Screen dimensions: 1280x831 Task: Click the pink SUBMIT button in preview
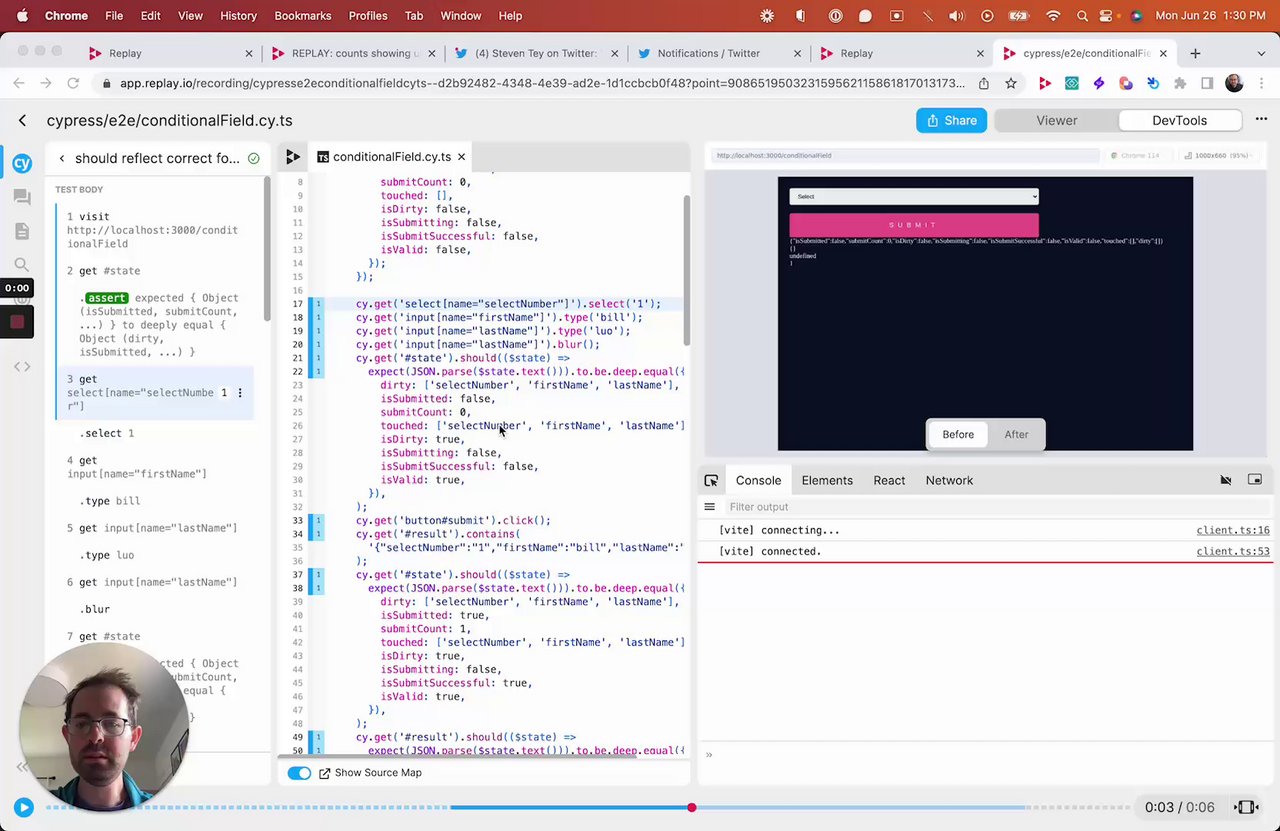[914, 224]
